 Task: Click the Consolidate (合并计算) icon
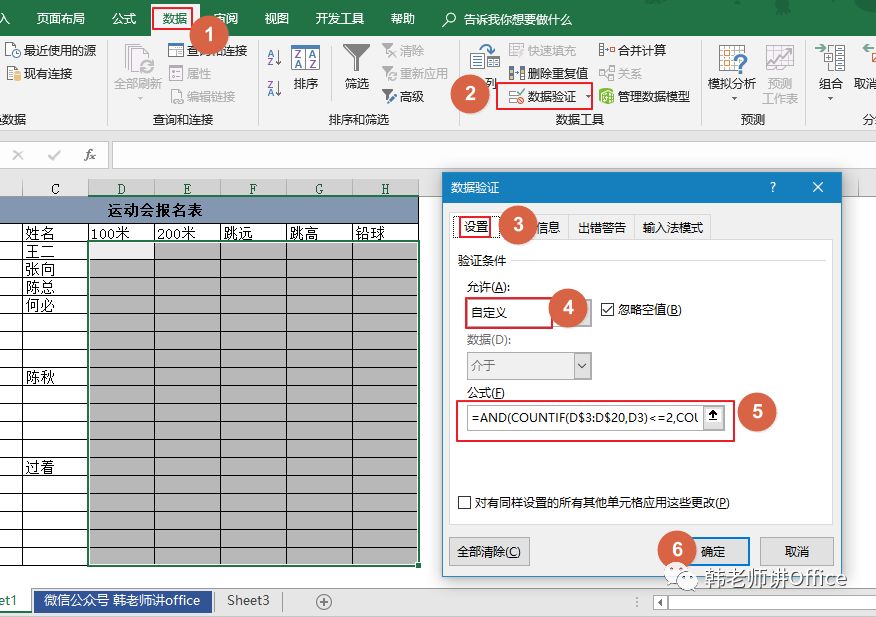(606, 50)
